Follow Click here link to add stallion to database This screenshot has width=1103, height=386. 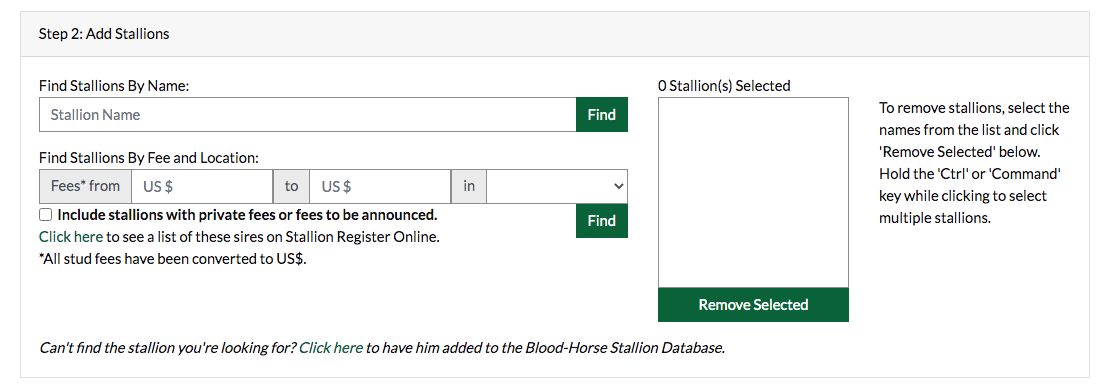pos(331,347)
